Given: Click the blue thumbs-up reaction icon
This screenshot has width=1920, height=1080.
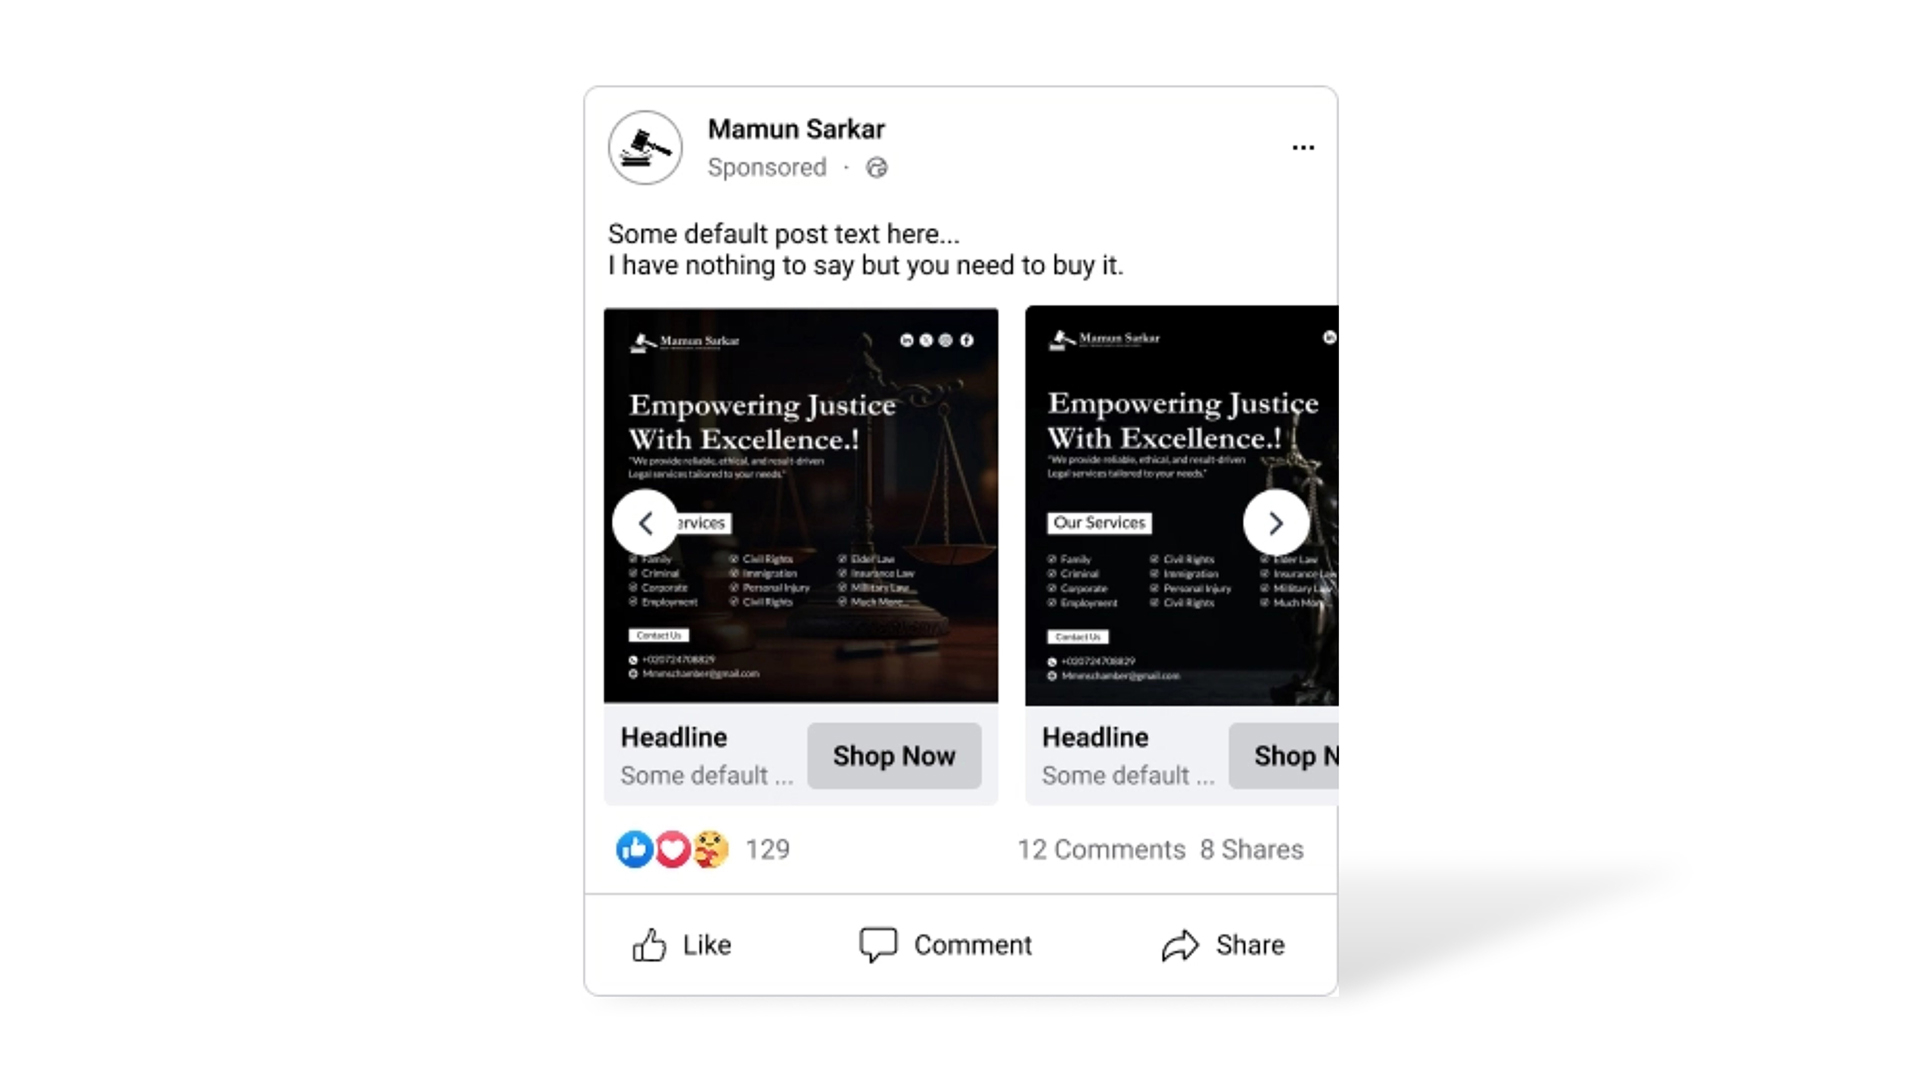Looking at the screenshot, I should tap(634, 849).
